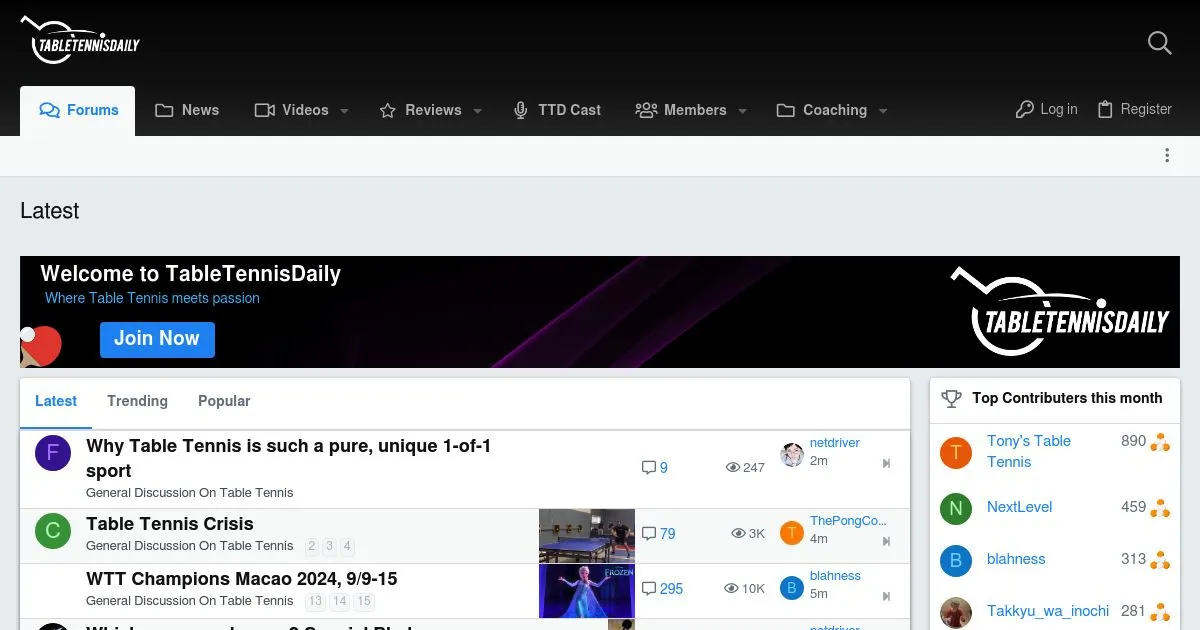Click Takkyu_wa_inochi's photo avatar

[x=956, y=612]
